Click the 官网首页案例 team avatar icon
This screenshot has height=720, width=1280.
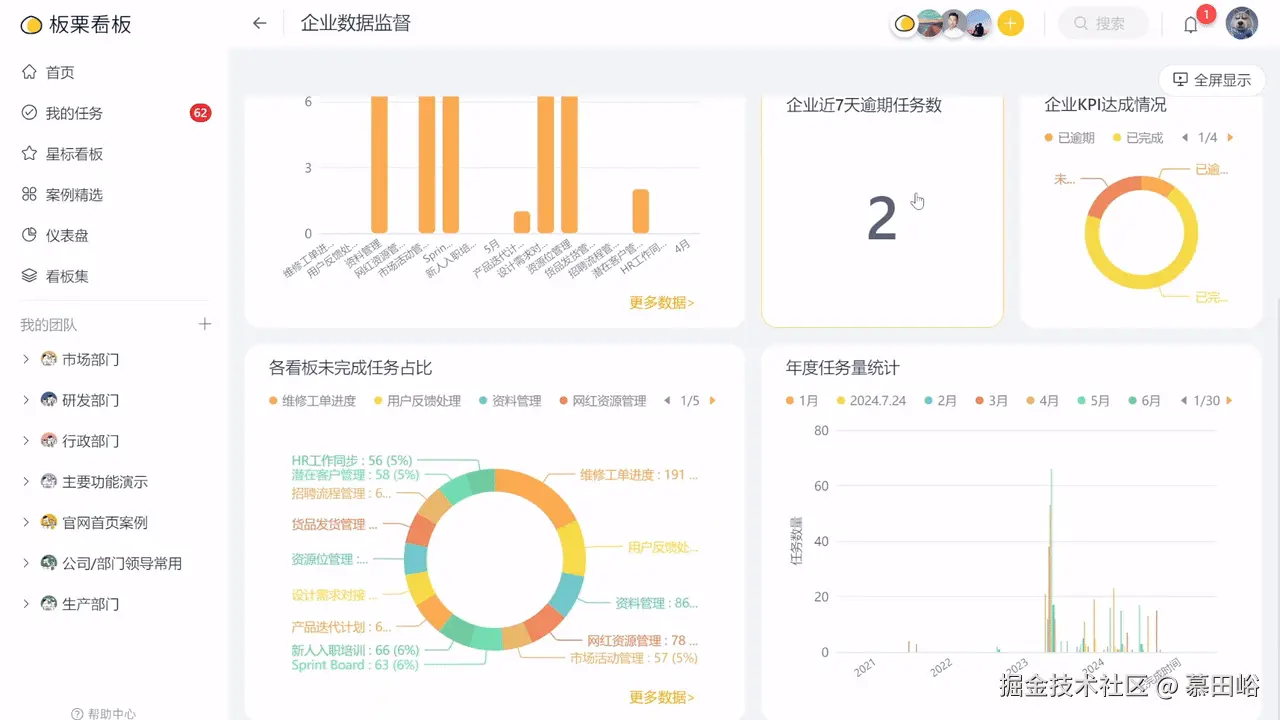click(x=49, y=522)
